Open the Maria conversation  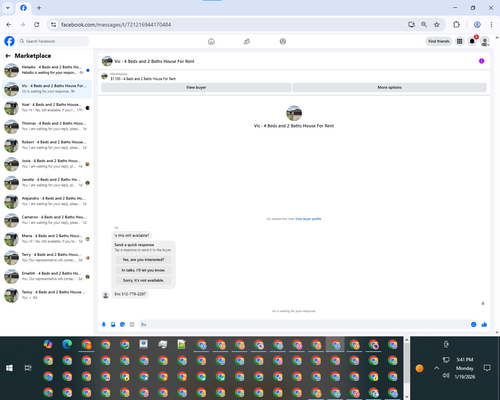click(x=47, y=239)
